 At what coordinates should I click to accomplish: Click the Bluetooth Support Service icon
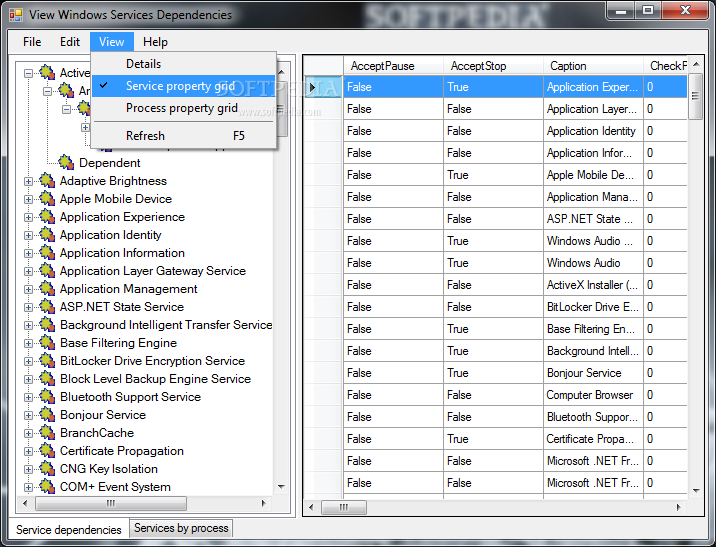[x=47, y=397]
